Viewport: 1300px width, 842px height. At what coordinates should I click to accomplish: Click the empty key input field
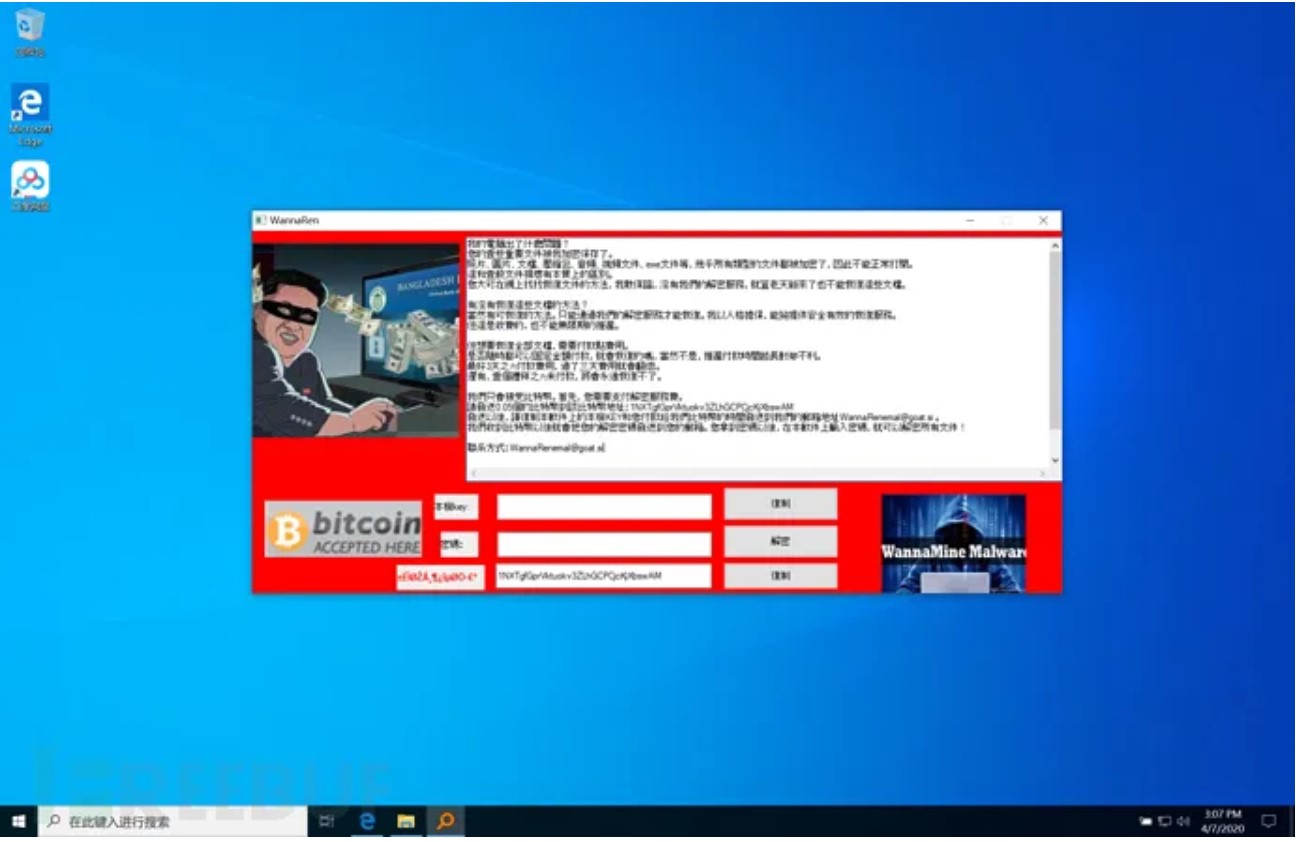coord(604,507)
